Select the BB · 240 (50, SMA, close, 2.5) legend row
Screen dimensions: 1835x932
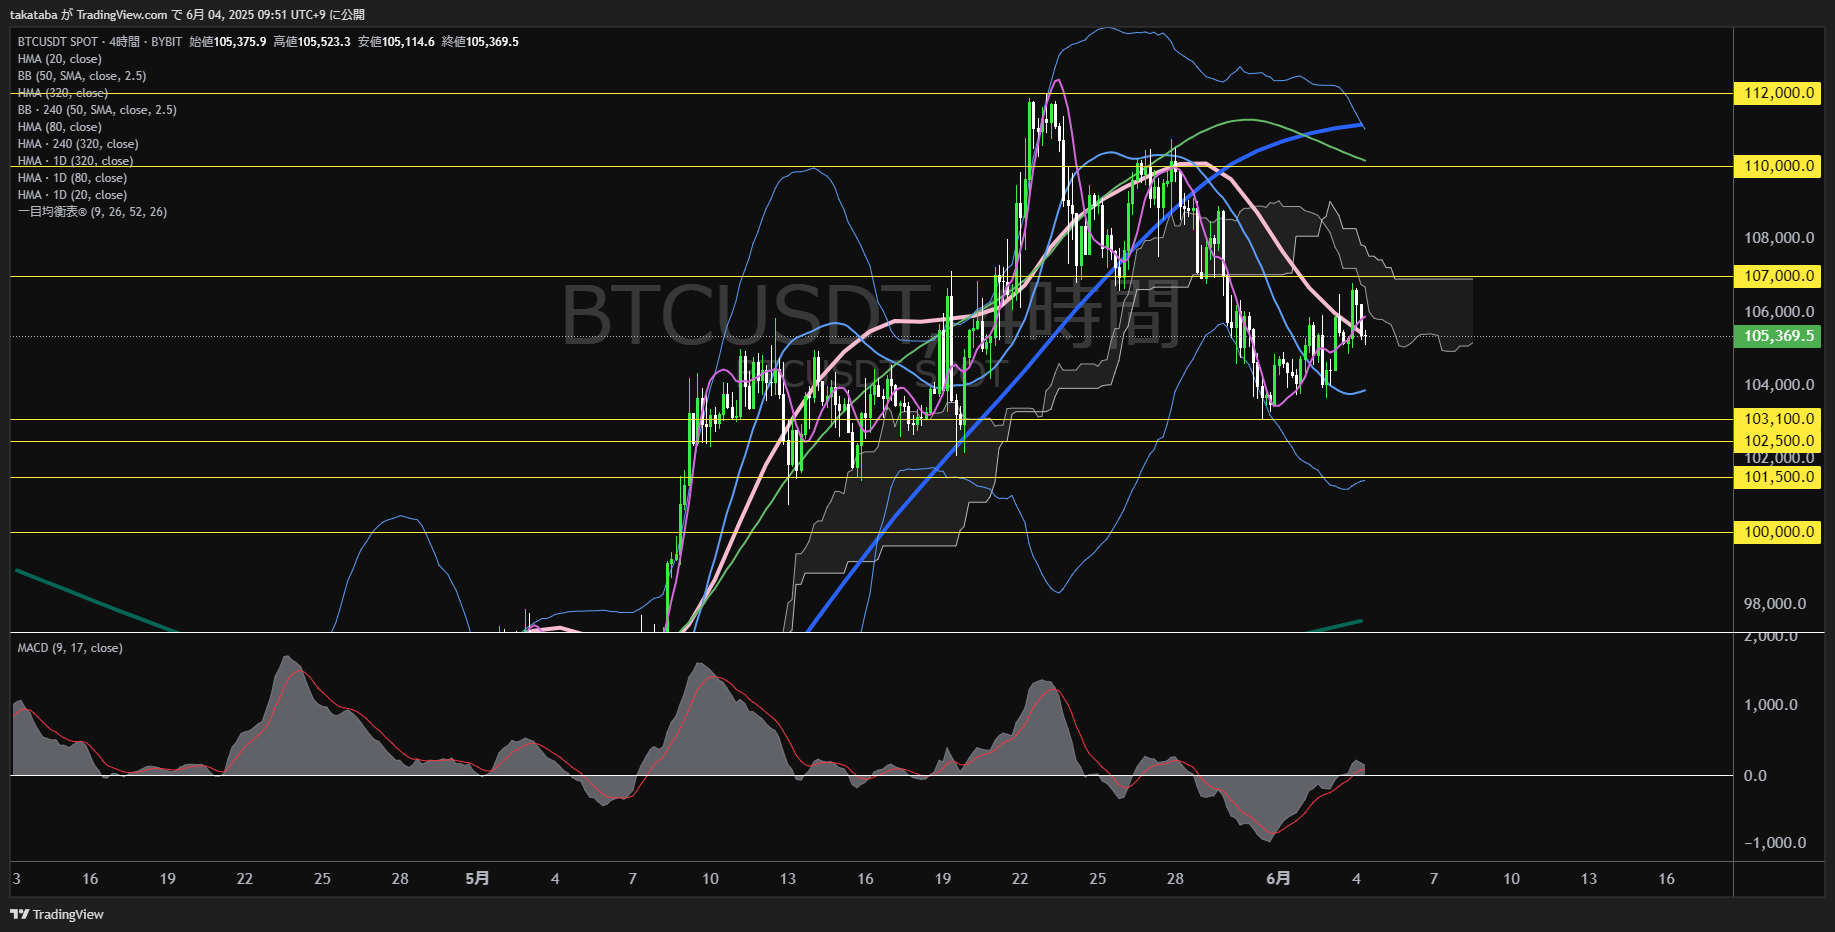97,110
